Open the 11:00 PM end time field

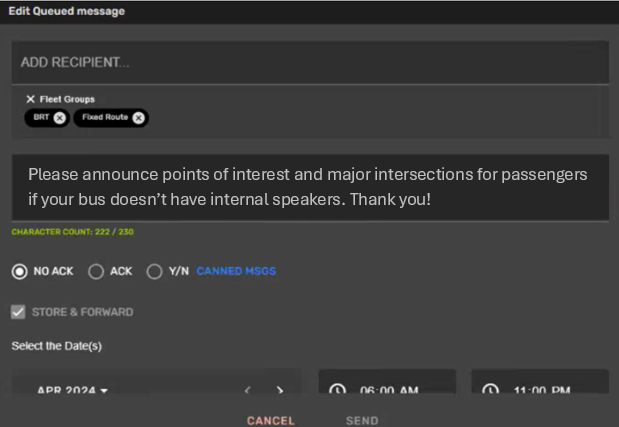(541, 390)
